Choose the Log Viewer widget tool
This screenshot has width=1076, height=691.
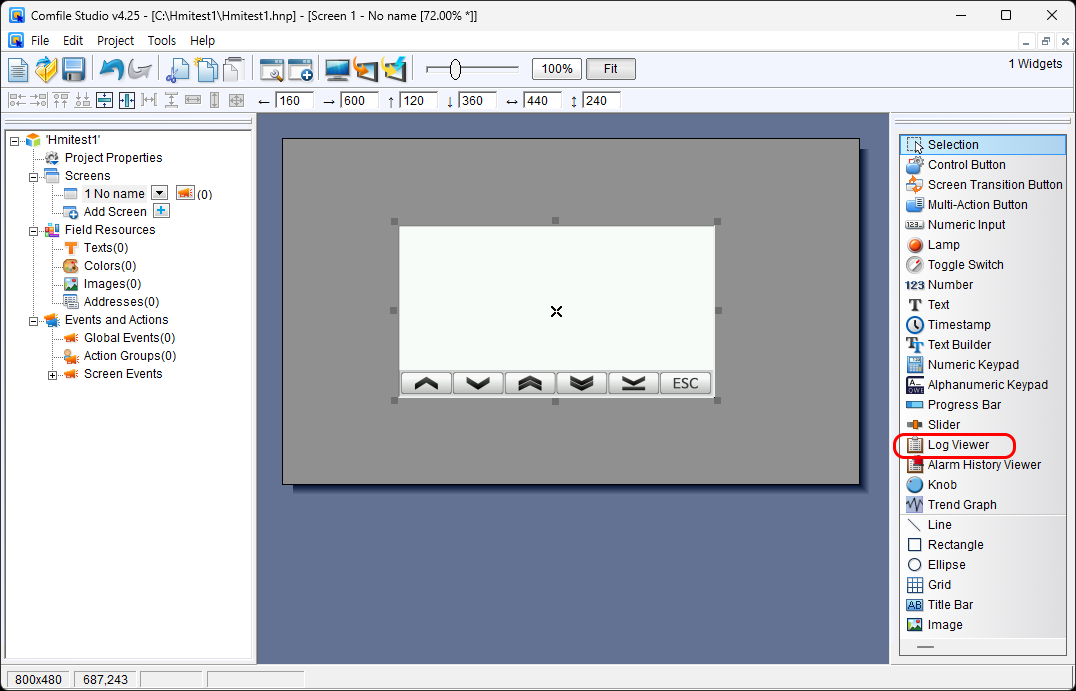tap(958, 445)
